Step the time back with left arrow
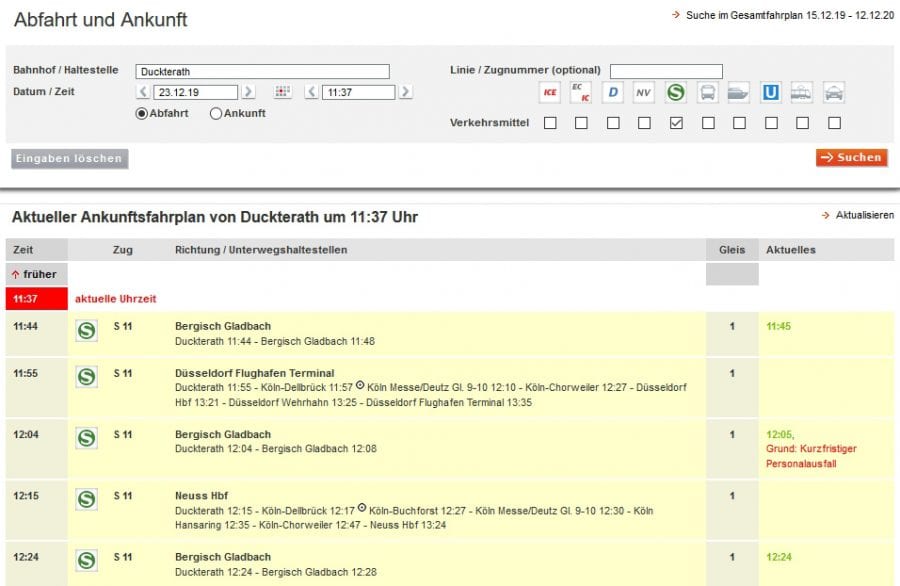This screenshot has width=900, height=586. (x=311, y=92)
